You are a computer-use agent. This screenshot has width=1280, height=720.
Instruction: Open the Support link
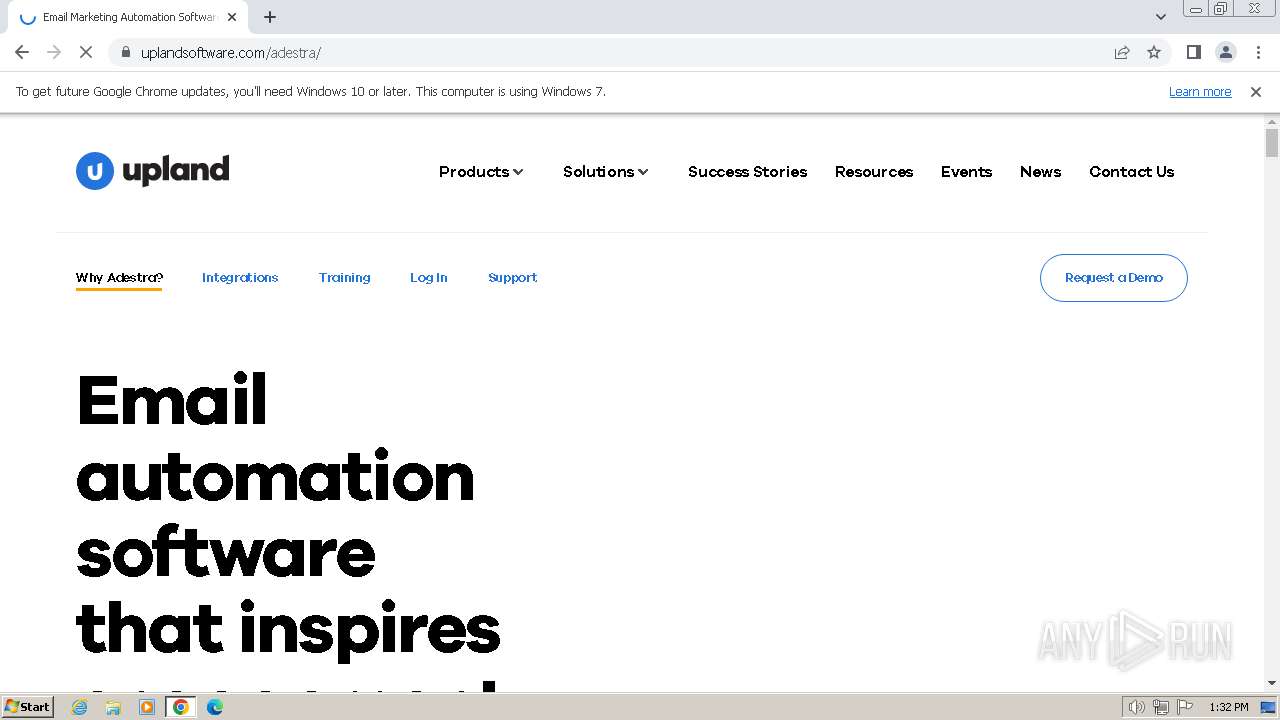(x=512, y=278)
